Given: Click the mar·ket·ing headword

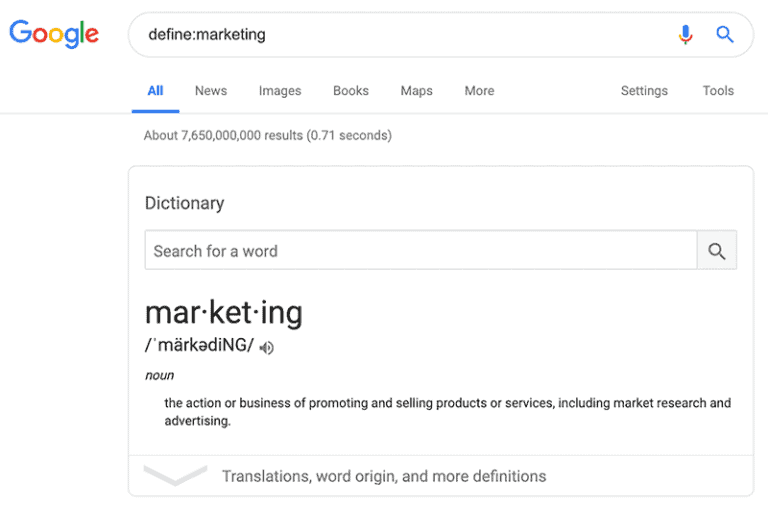Looking at the screenshot, I should (224, 313).
